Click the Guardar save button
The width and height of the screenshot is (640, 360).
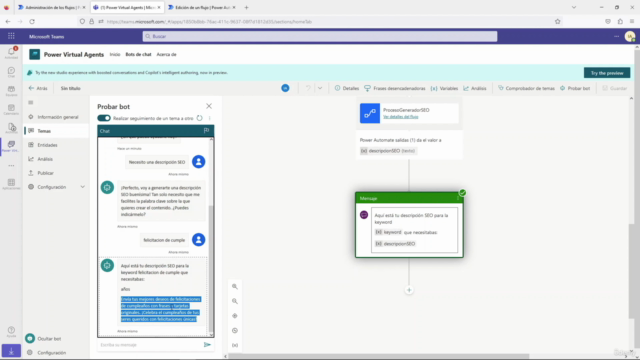point(615,88)
